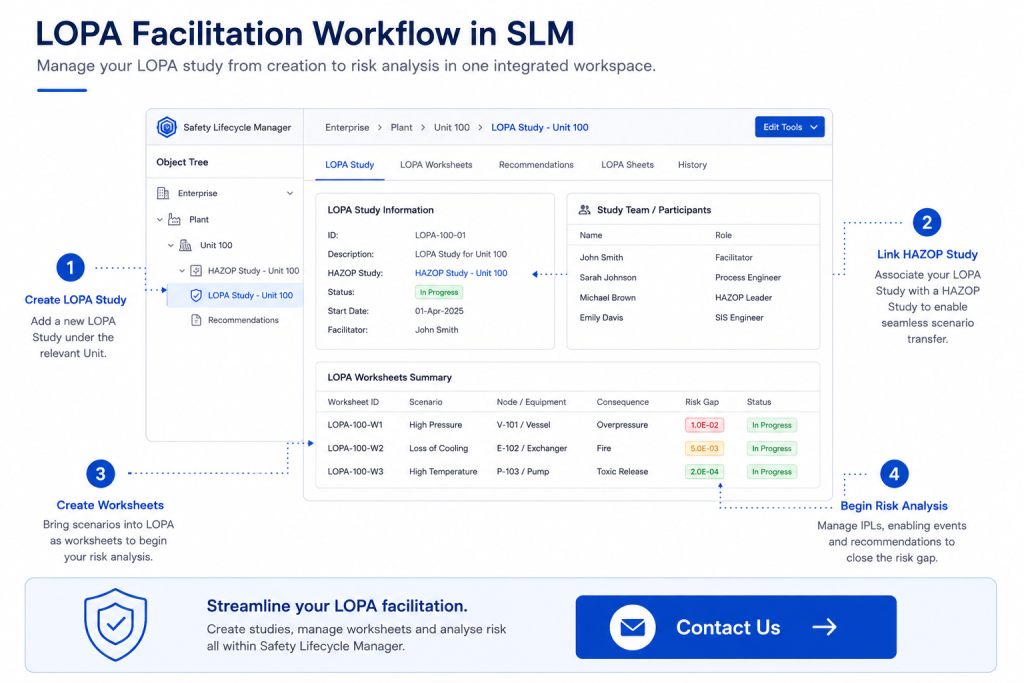Click In Progress status for LOPA-100-W1
Viewport: 1024px width, 683px height.
[x=771, y=425]
